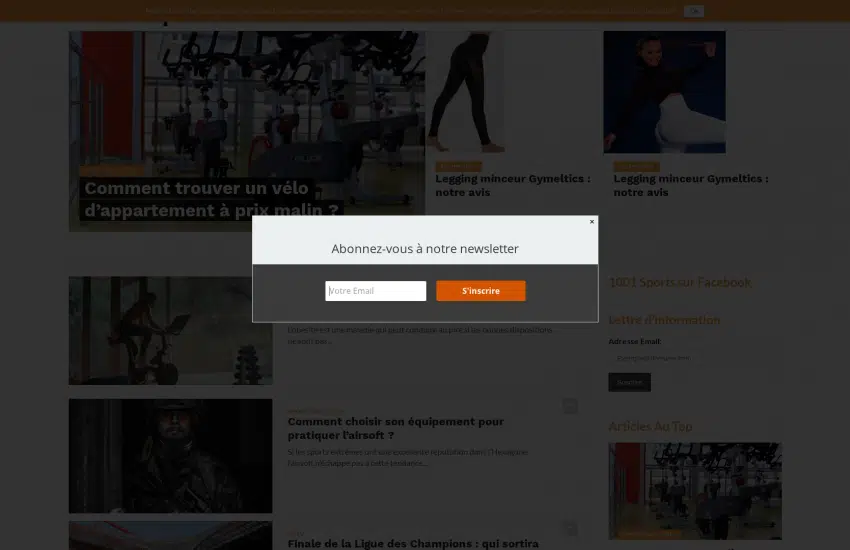
Task: Click the Articles Au Top heading
Action: 650,426
